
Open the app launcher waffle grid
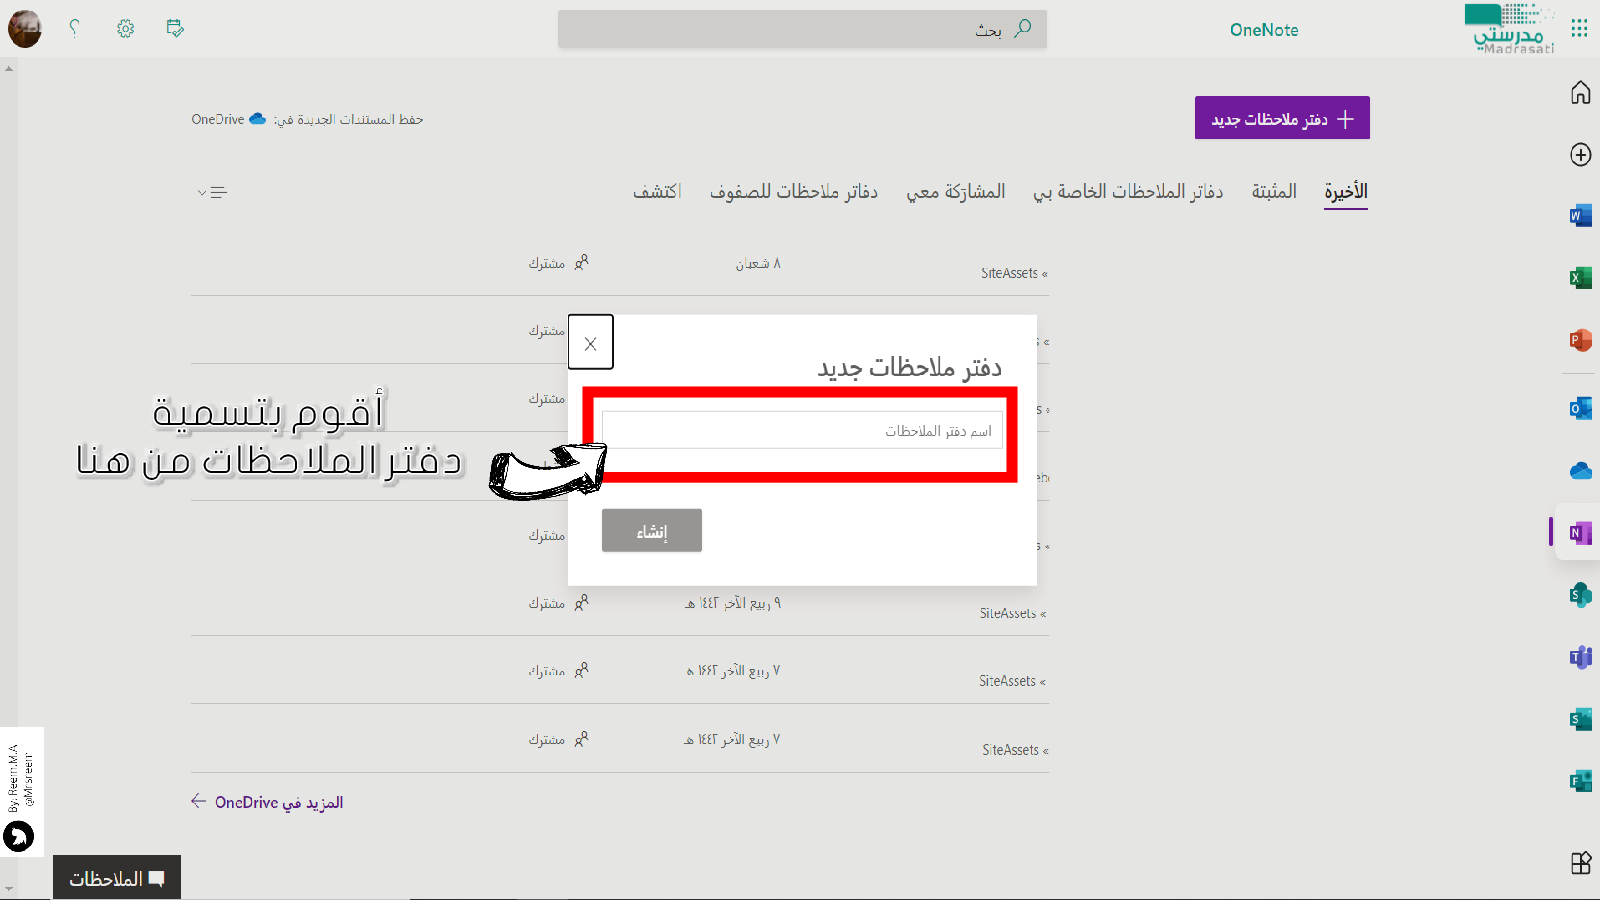(1579, 28)
